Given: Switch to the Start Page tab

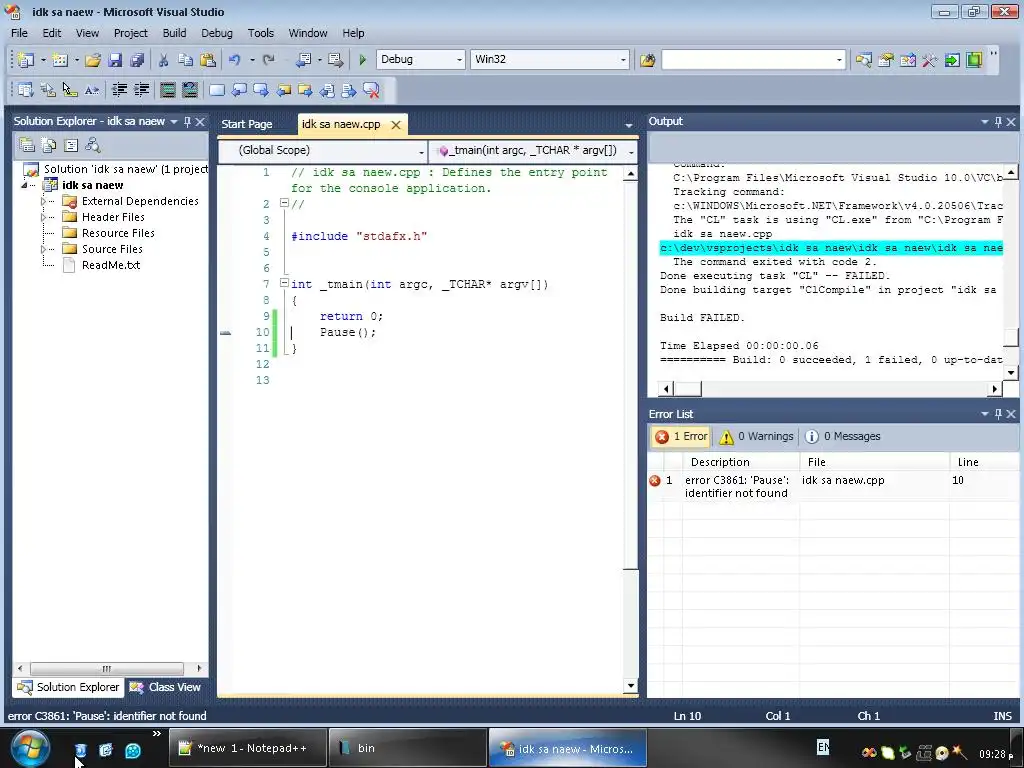Looking at the screenshot, I should click(247, 124).
